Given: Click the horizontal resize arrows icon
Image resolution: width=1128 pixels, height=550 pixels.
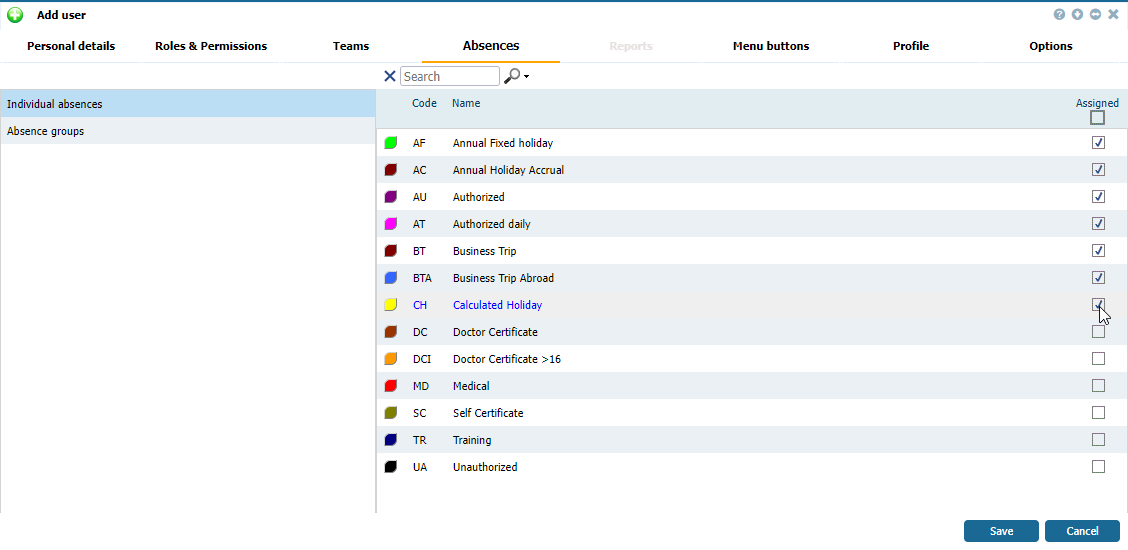Looking at the screenshot, I should pyautogui.click(x=1095, y=15).
